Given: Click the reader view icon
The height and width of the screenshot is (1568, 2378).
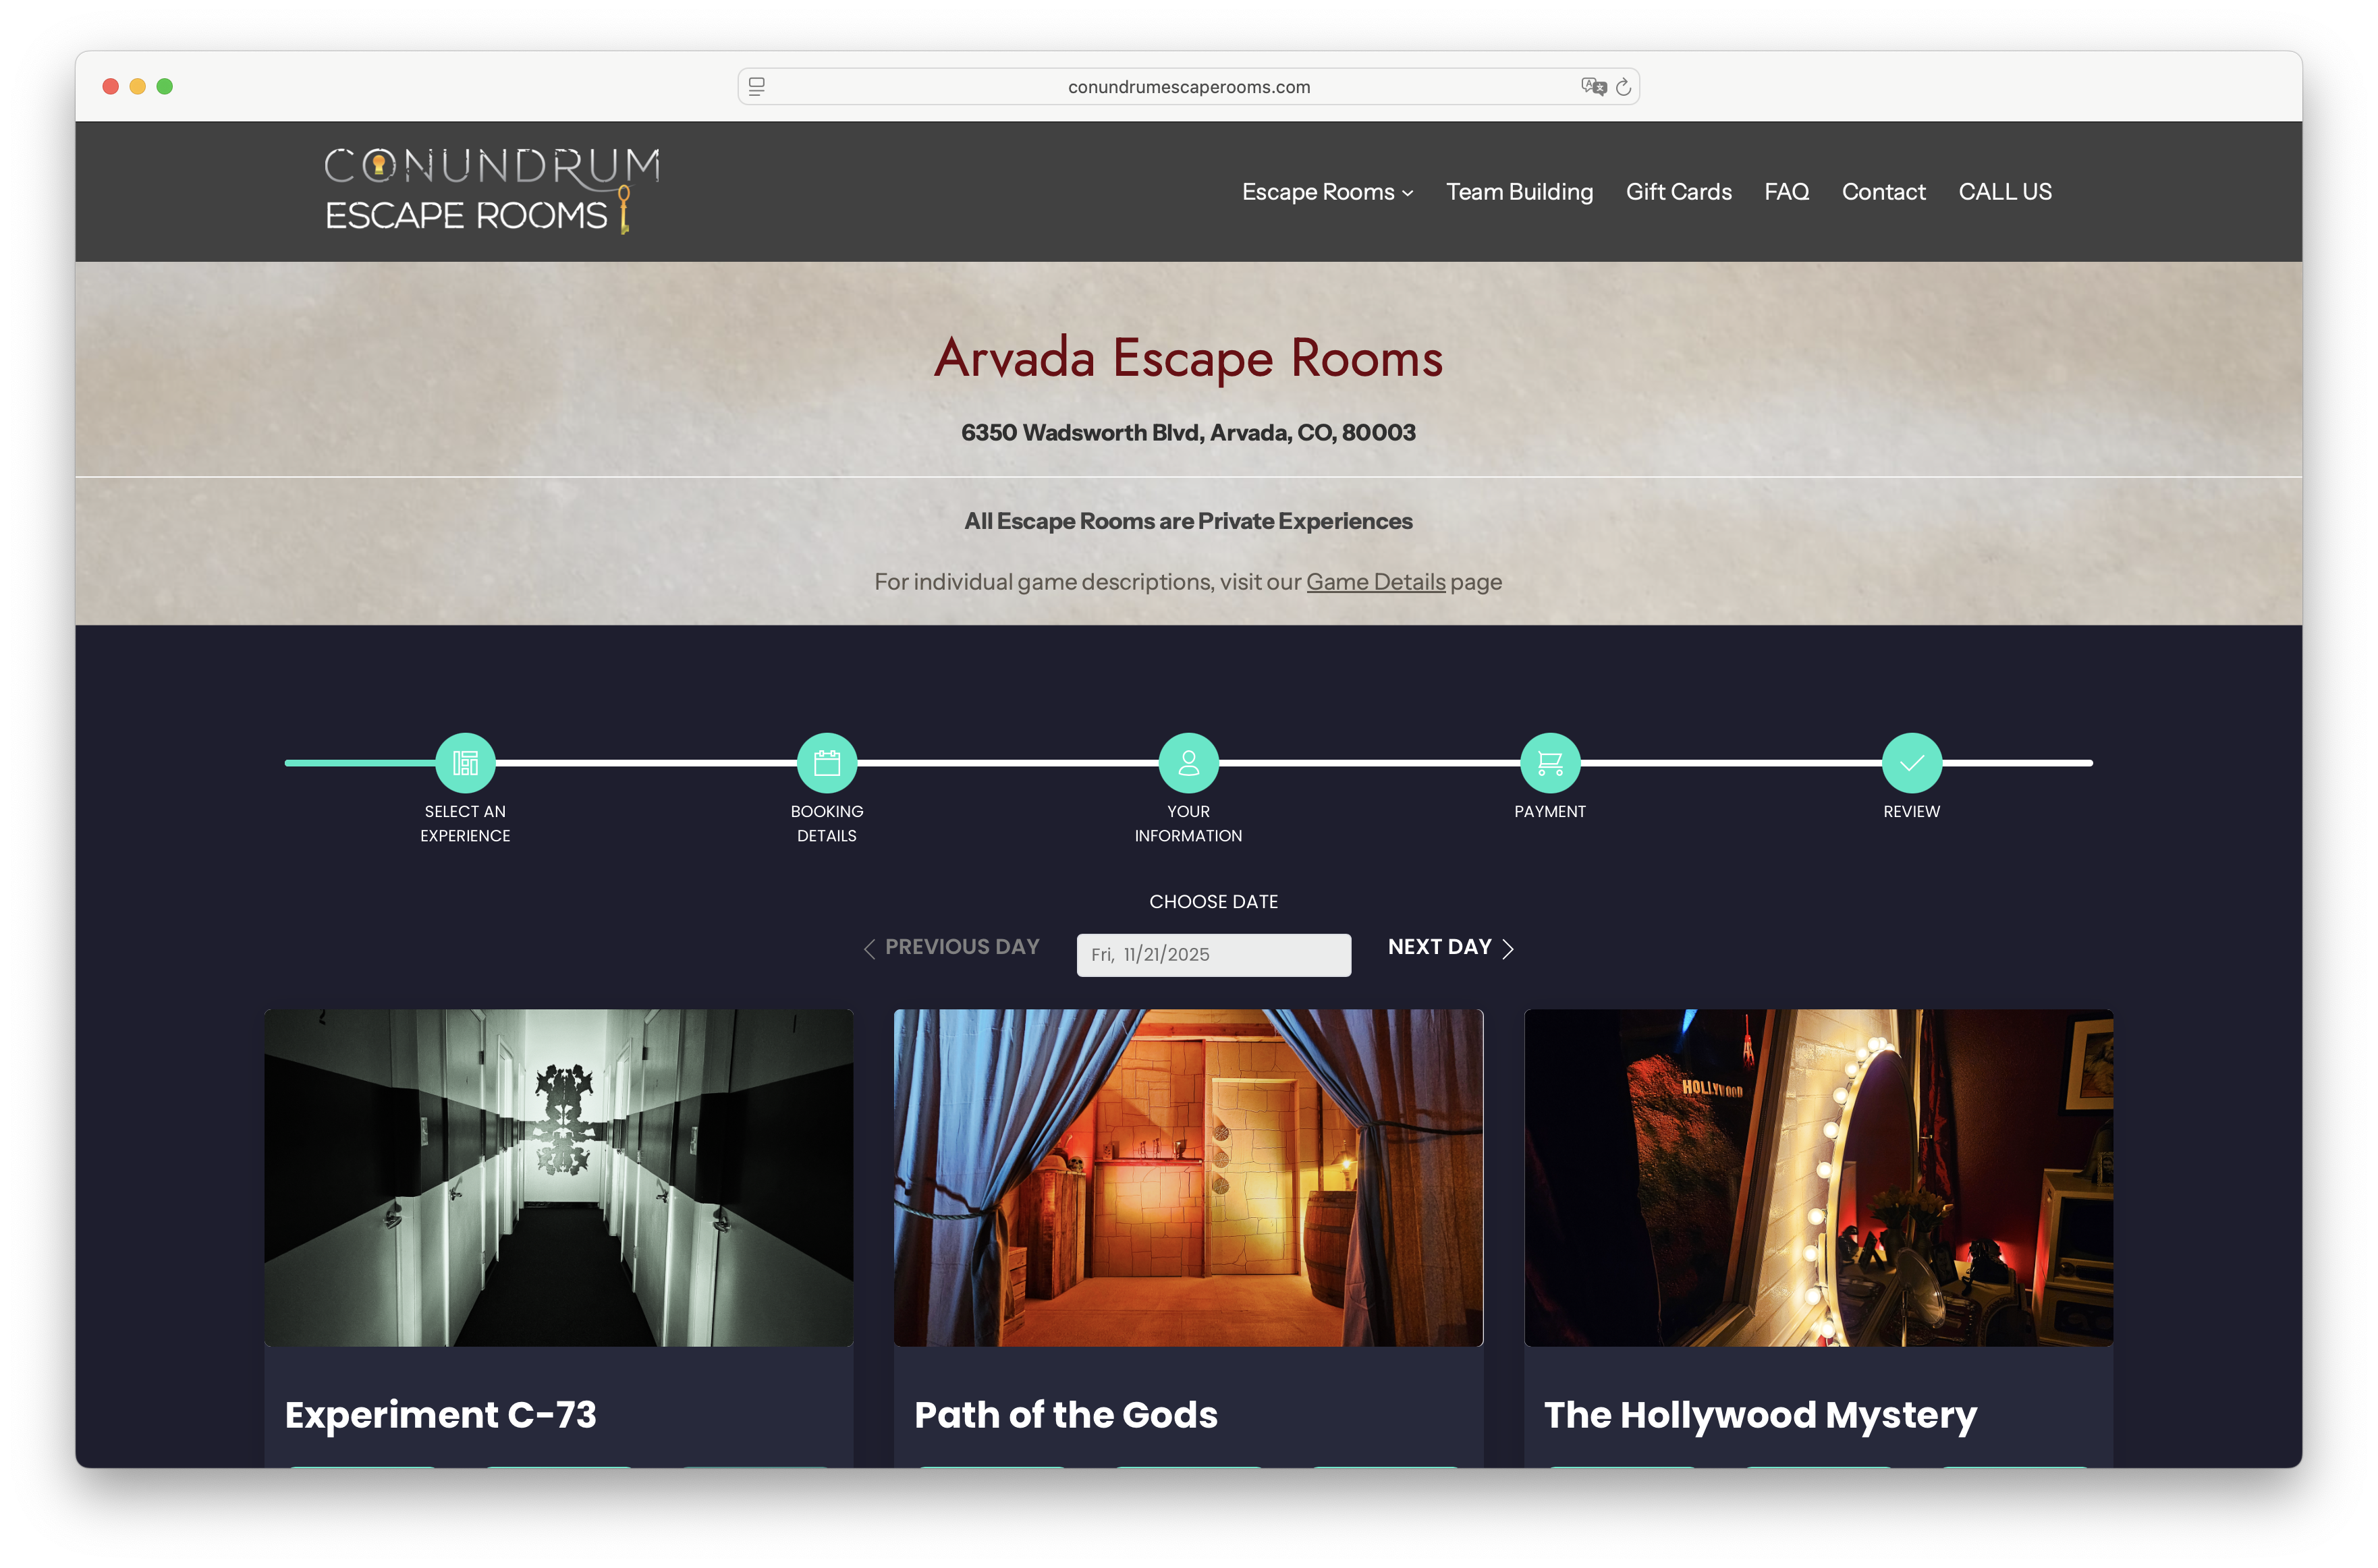Looking at the screenshot, I should click(x=757, y=86).
